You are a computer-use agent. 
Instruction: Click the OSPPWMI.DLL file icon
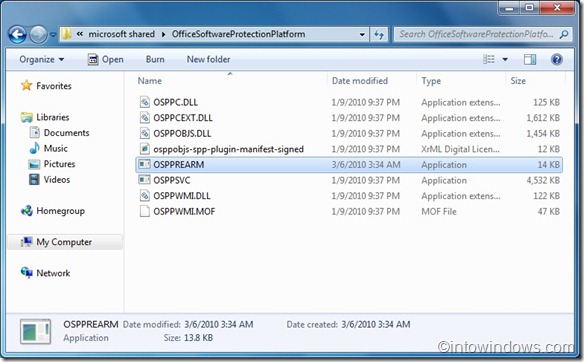145,196
